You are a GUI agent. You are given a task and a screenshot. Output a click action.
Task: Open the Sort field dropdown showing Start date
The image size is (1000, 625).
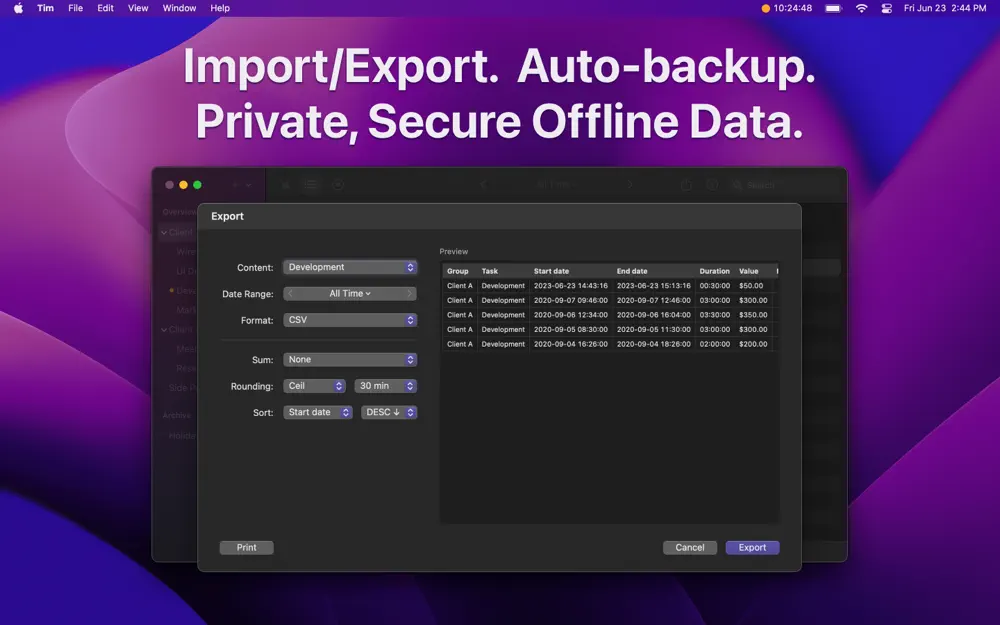318,413
